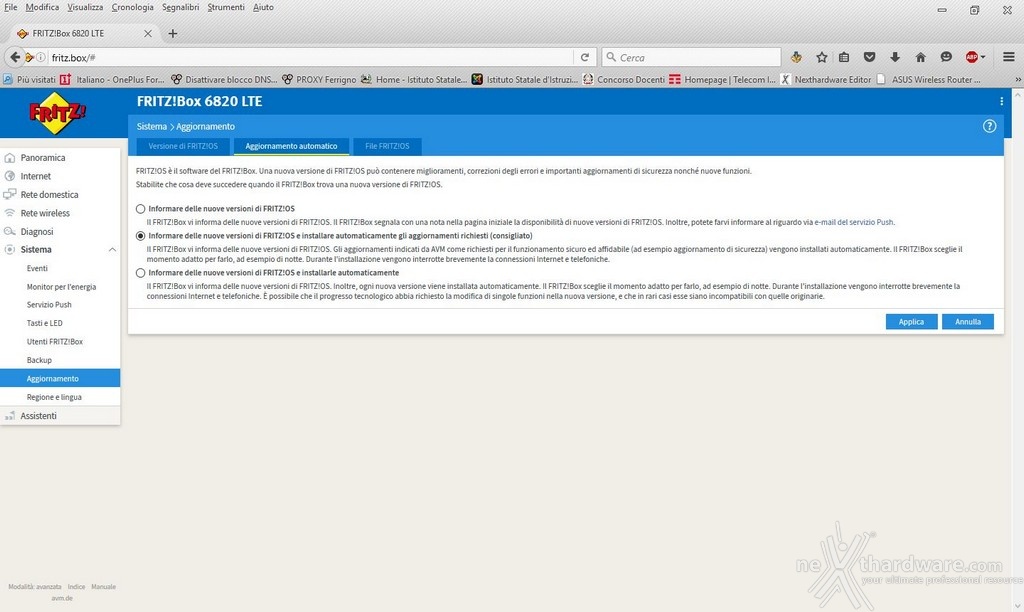Screen dimensions: 1024x612
Task: Open the Segnalibri menu
Action: [x=180, y=7]
